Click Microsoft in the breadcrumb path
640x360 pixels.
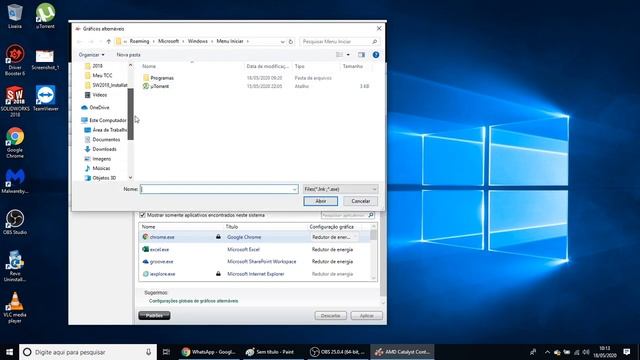click(169, 41)
